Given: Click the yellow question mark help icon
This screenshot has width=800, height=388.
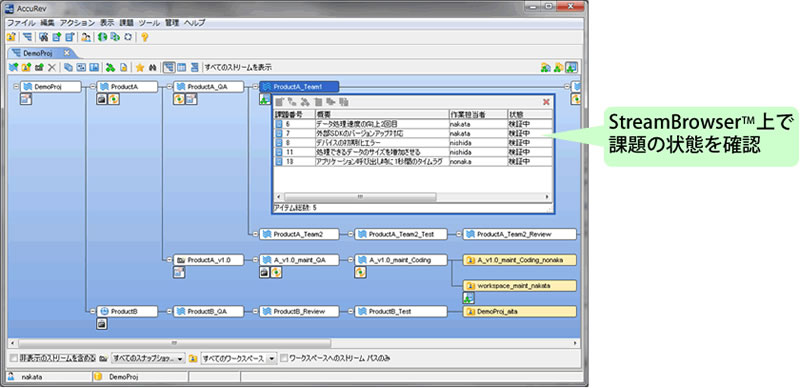Looking at the screenshot, I should 144,37.
